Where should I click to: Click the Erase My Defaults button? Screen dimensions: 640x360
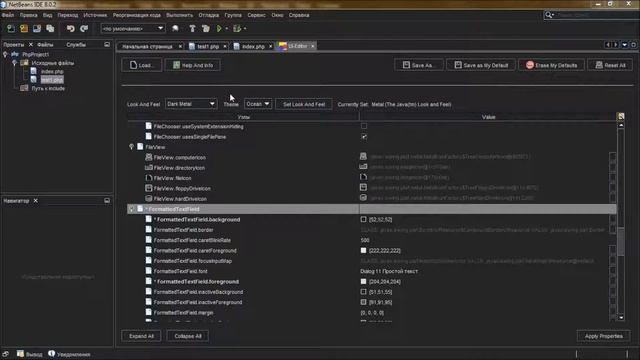coord(551,65)
